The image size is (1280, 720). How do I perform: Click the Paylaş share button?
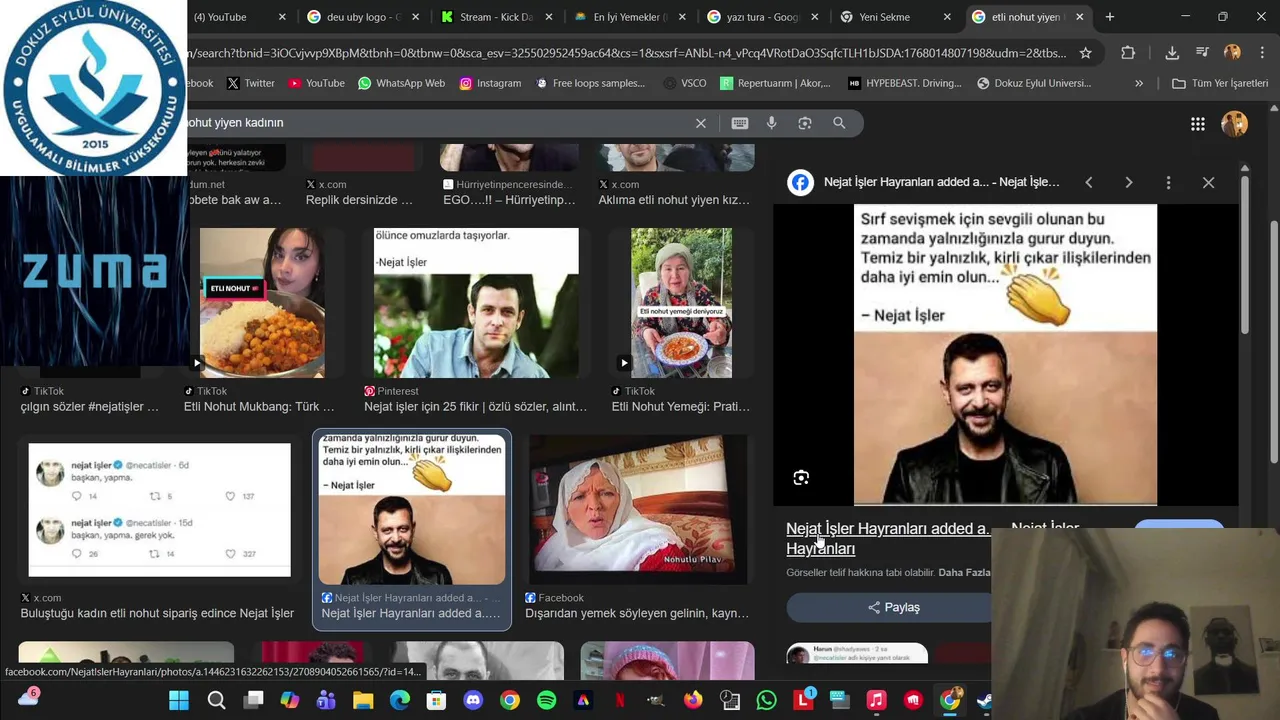pyautogui.click(x=894, y=607)
